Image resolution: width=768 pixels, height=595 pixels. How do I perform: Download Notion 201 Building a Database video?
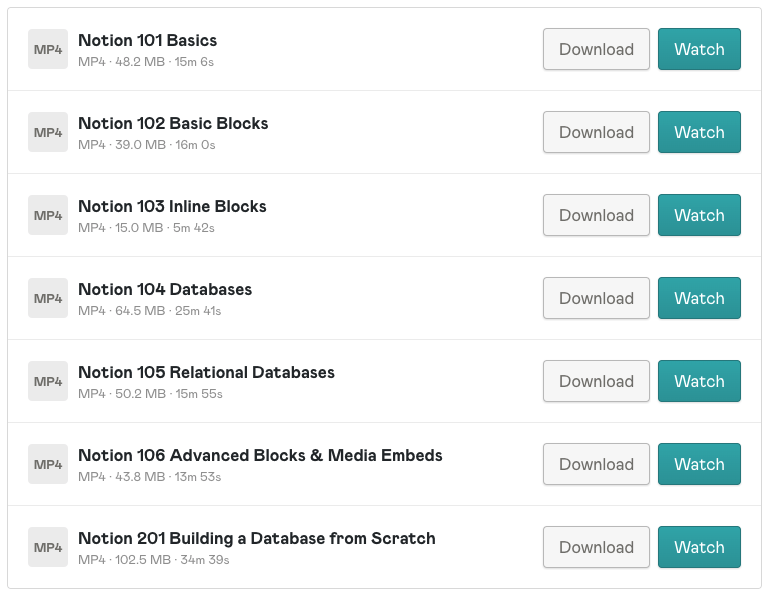point(596,547)
